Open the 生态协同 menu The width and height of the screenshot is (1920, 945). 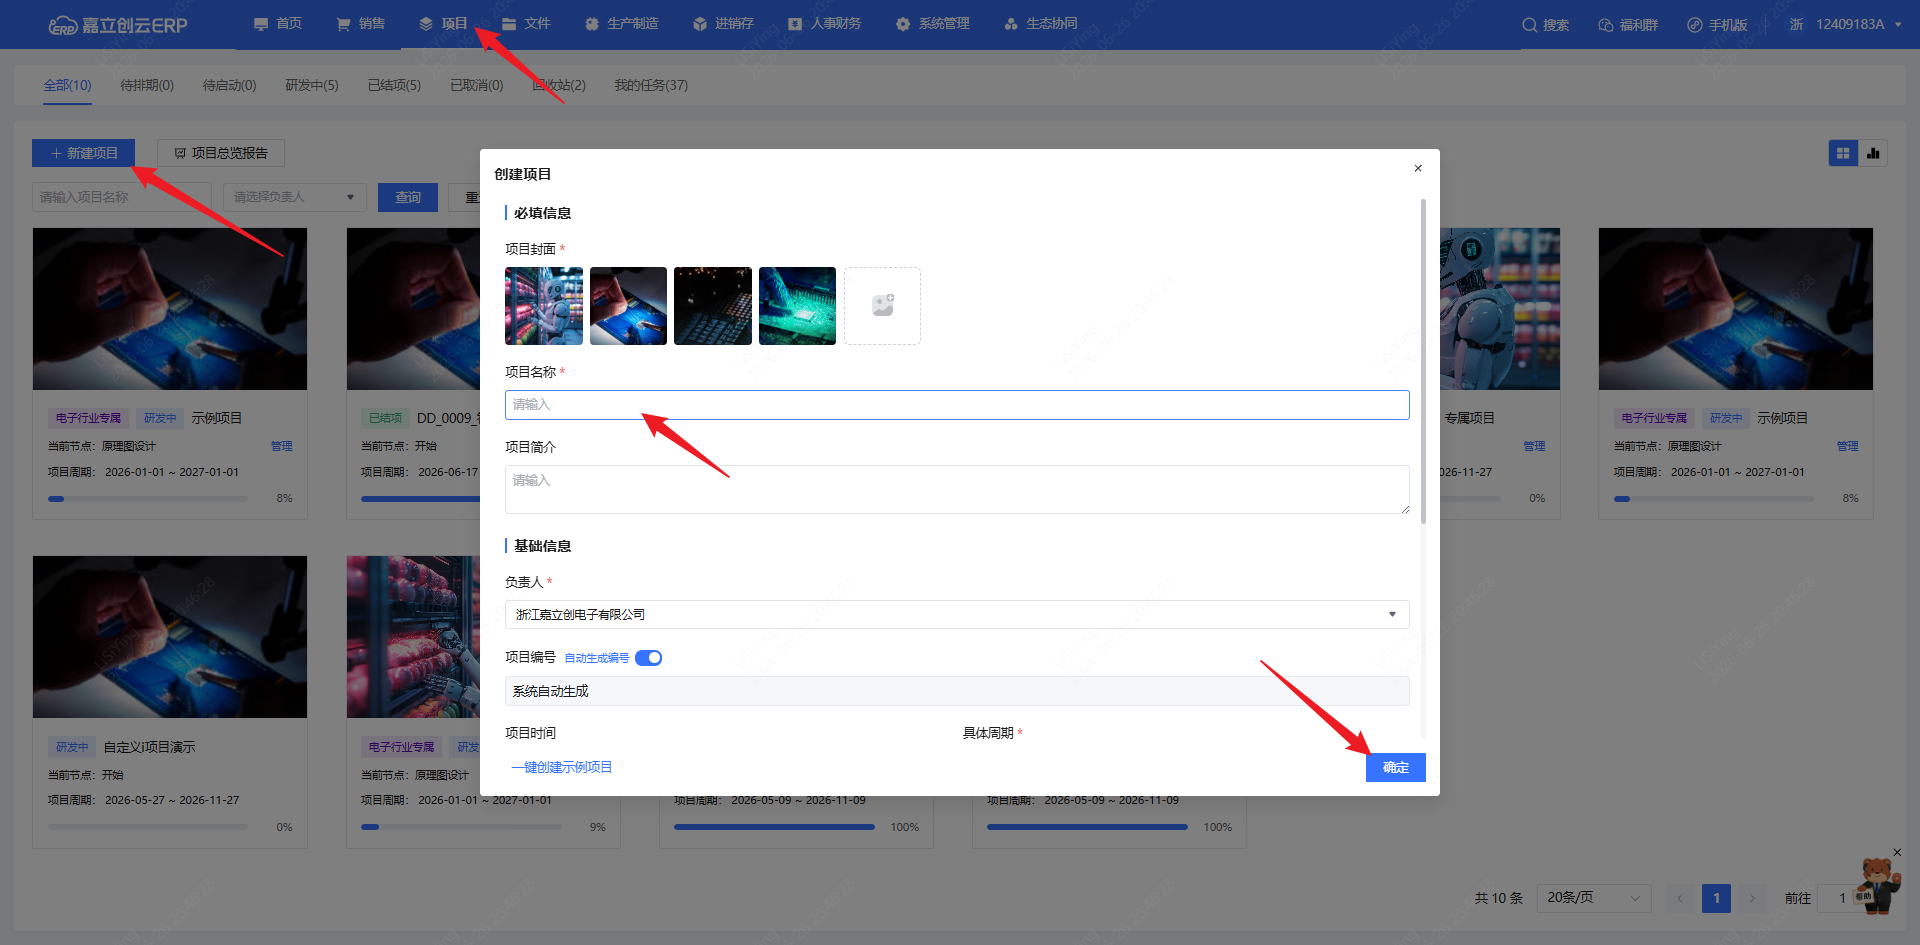coord(1040,24)
